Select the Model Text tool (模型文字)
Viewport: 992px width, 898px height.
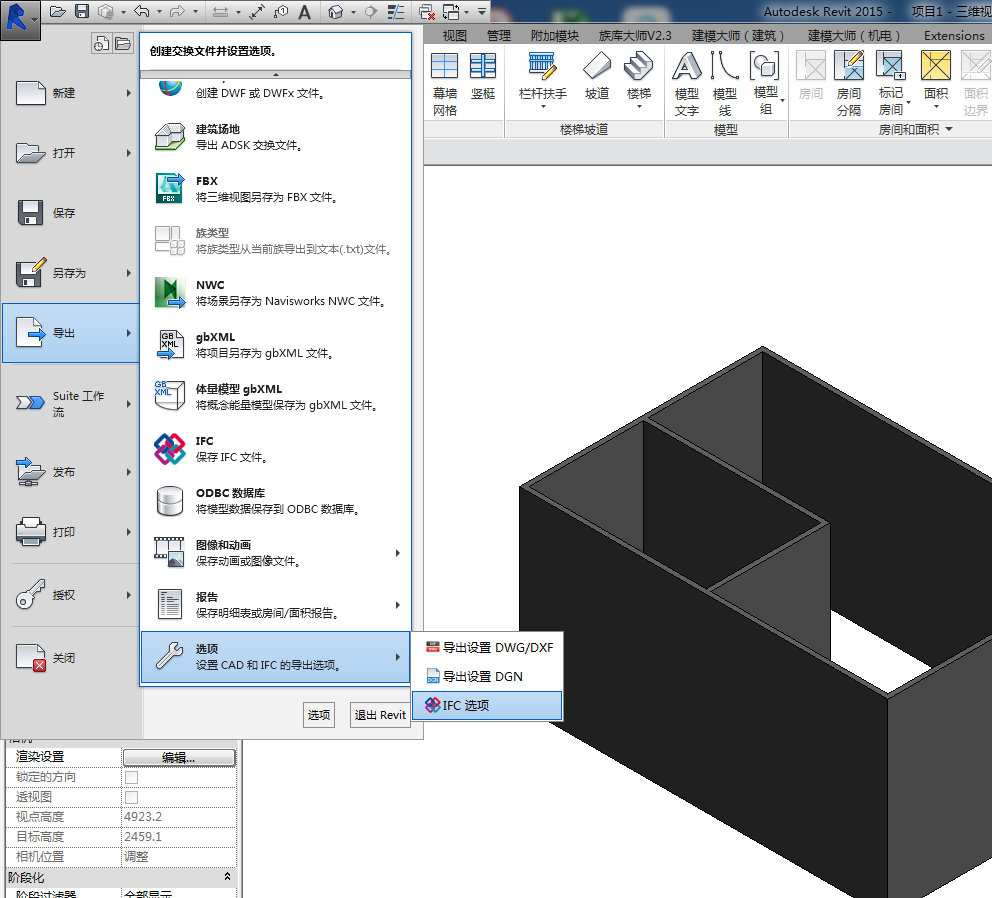[686, 85]
